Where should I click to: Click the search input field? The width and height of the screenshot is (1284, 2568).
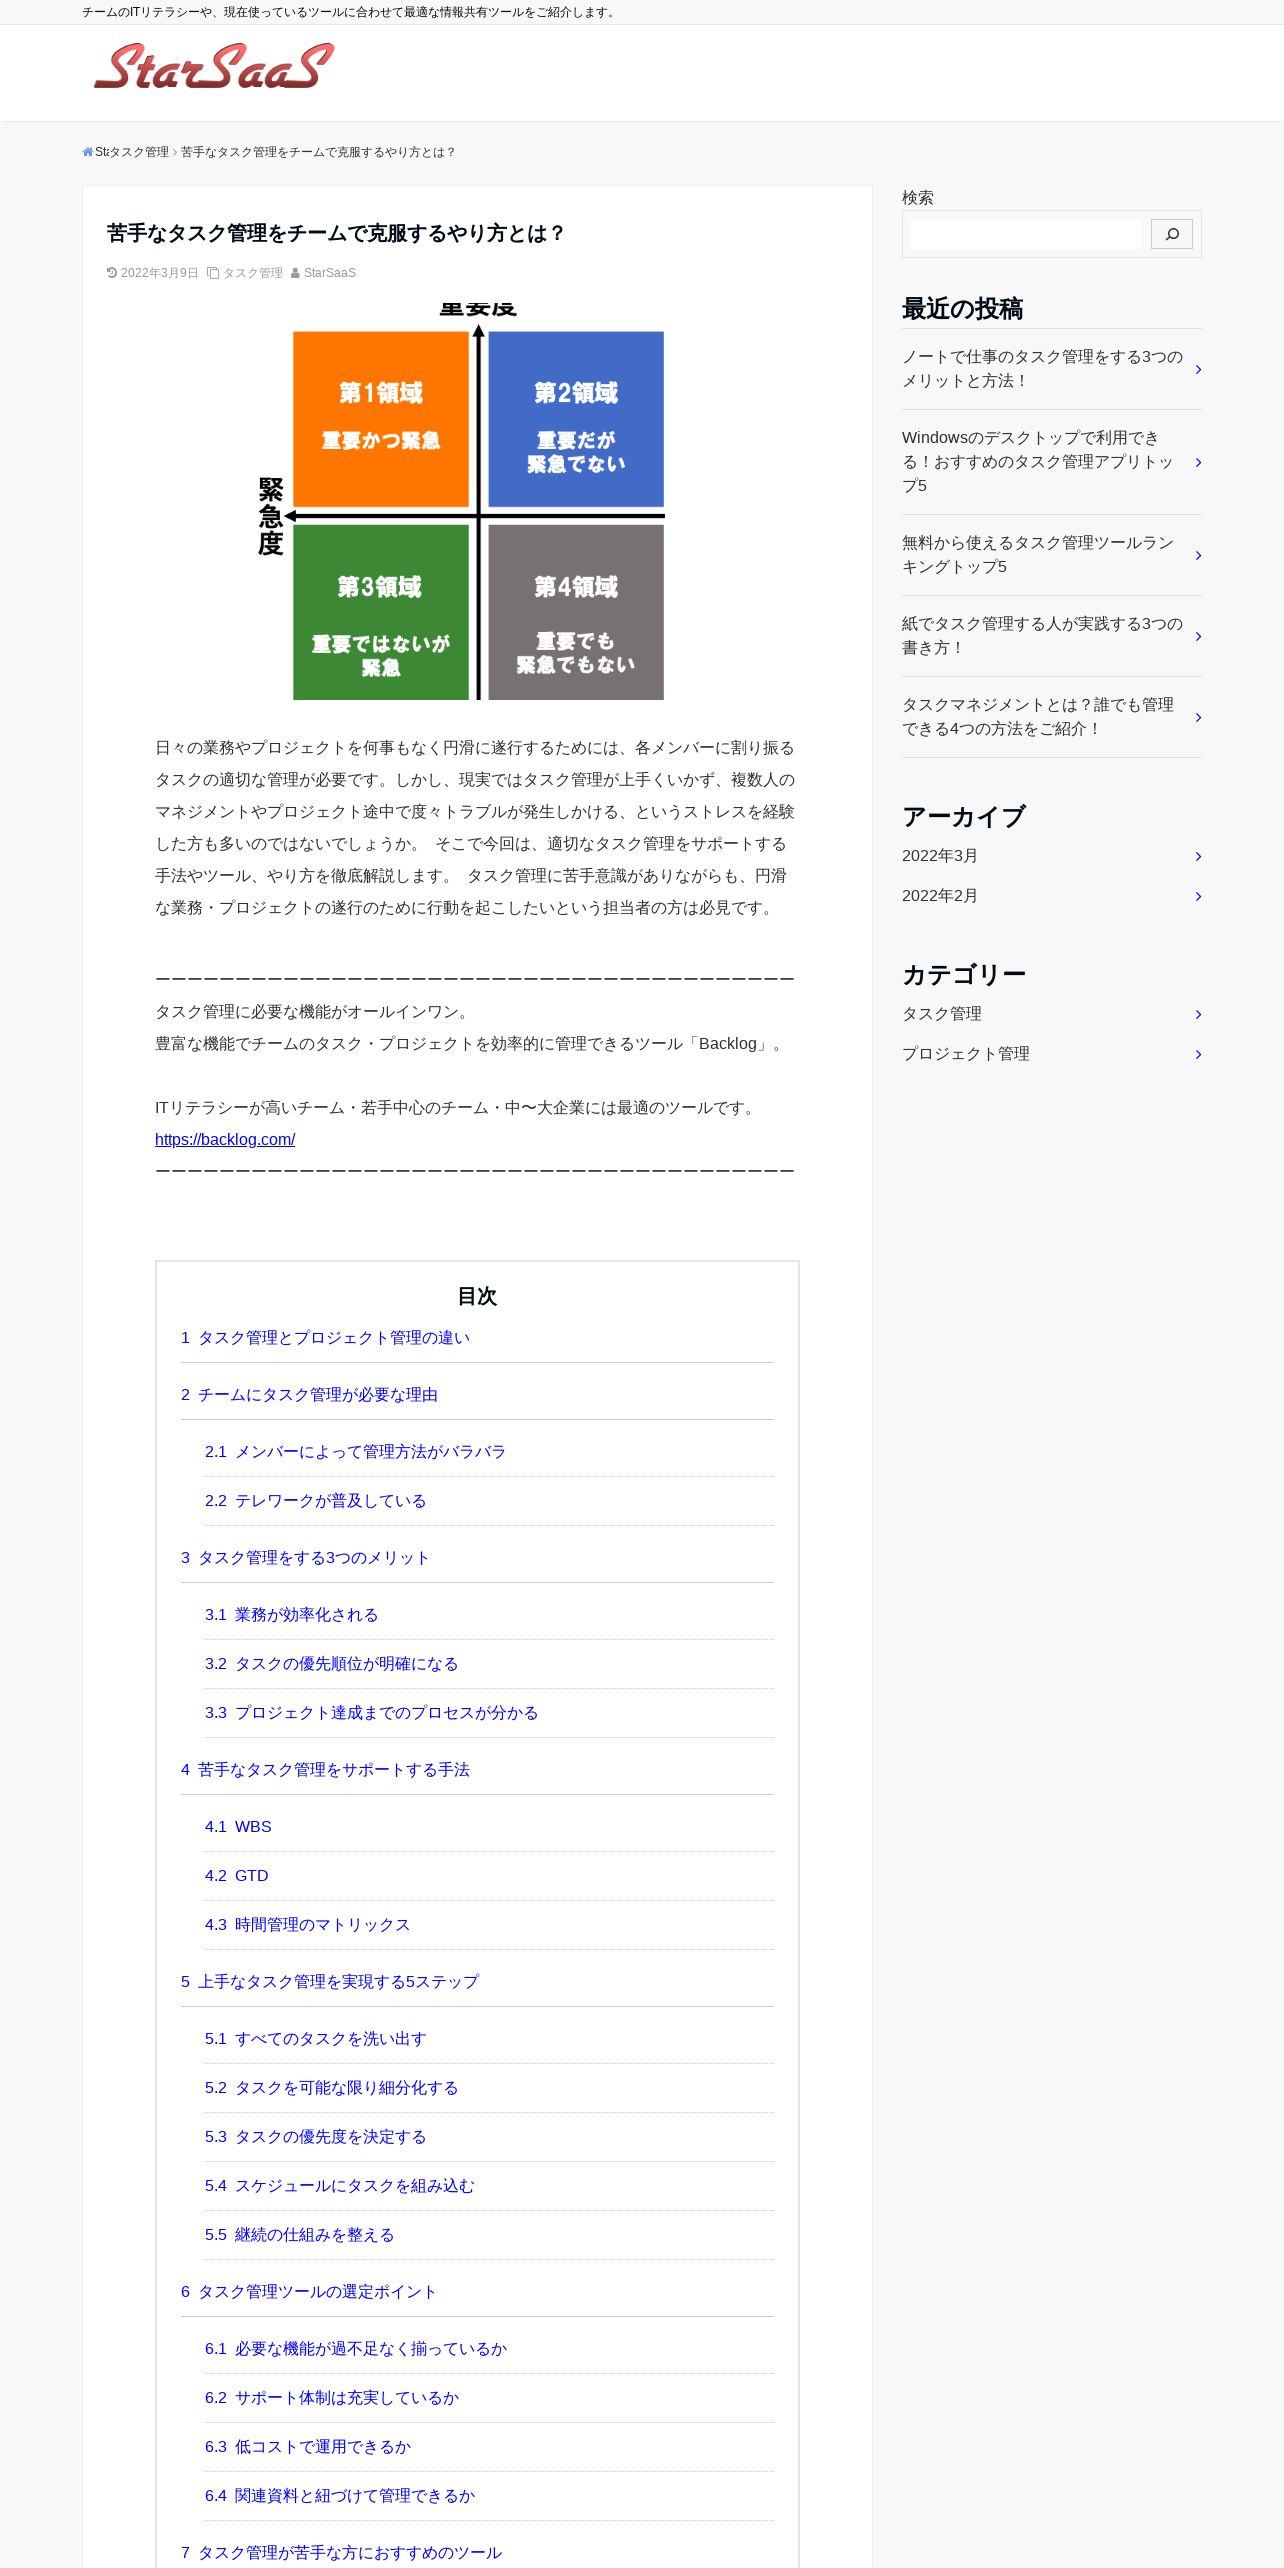(x=1025, y=234)
